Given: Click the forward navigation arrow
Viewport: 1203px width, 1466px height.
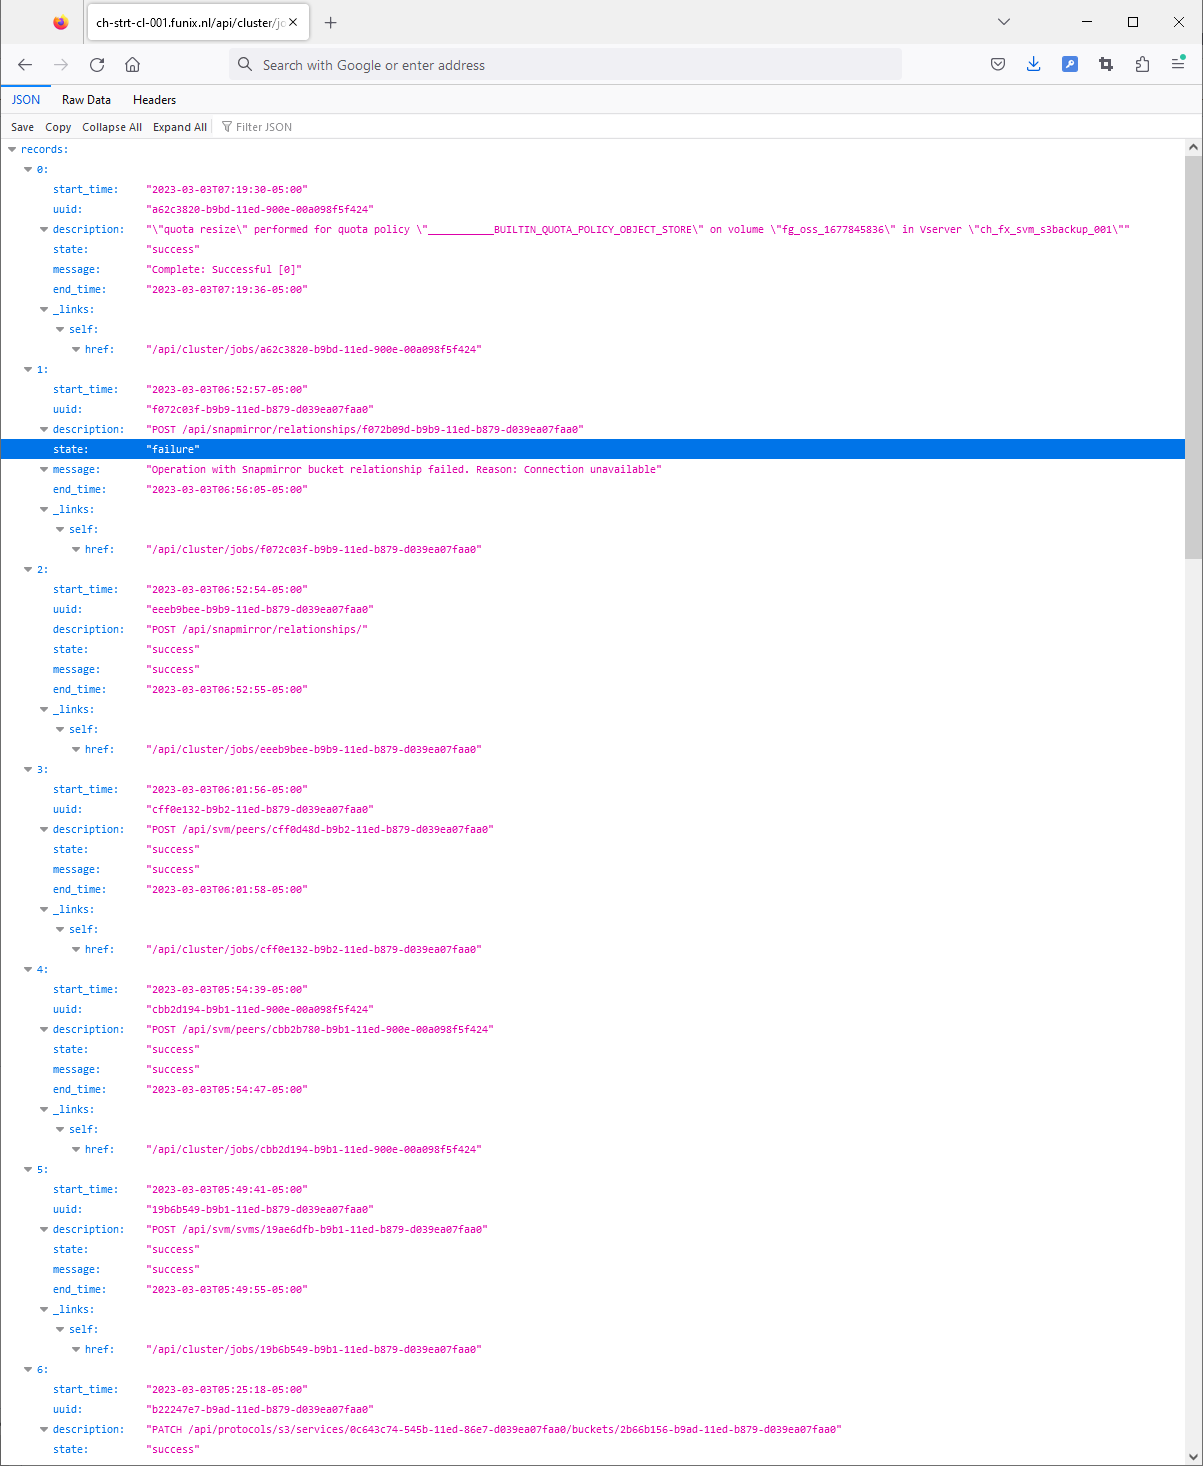Looking at the screenshot, I should (x=61, y=65).
